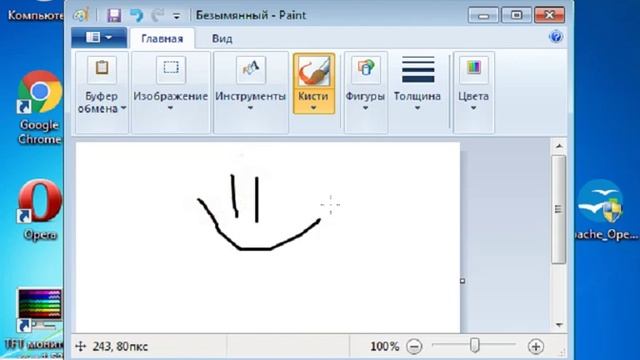Viewport: 640px width, 360px height.
Task: Click the Фигуры shapes icon
Action: point(366,69)
